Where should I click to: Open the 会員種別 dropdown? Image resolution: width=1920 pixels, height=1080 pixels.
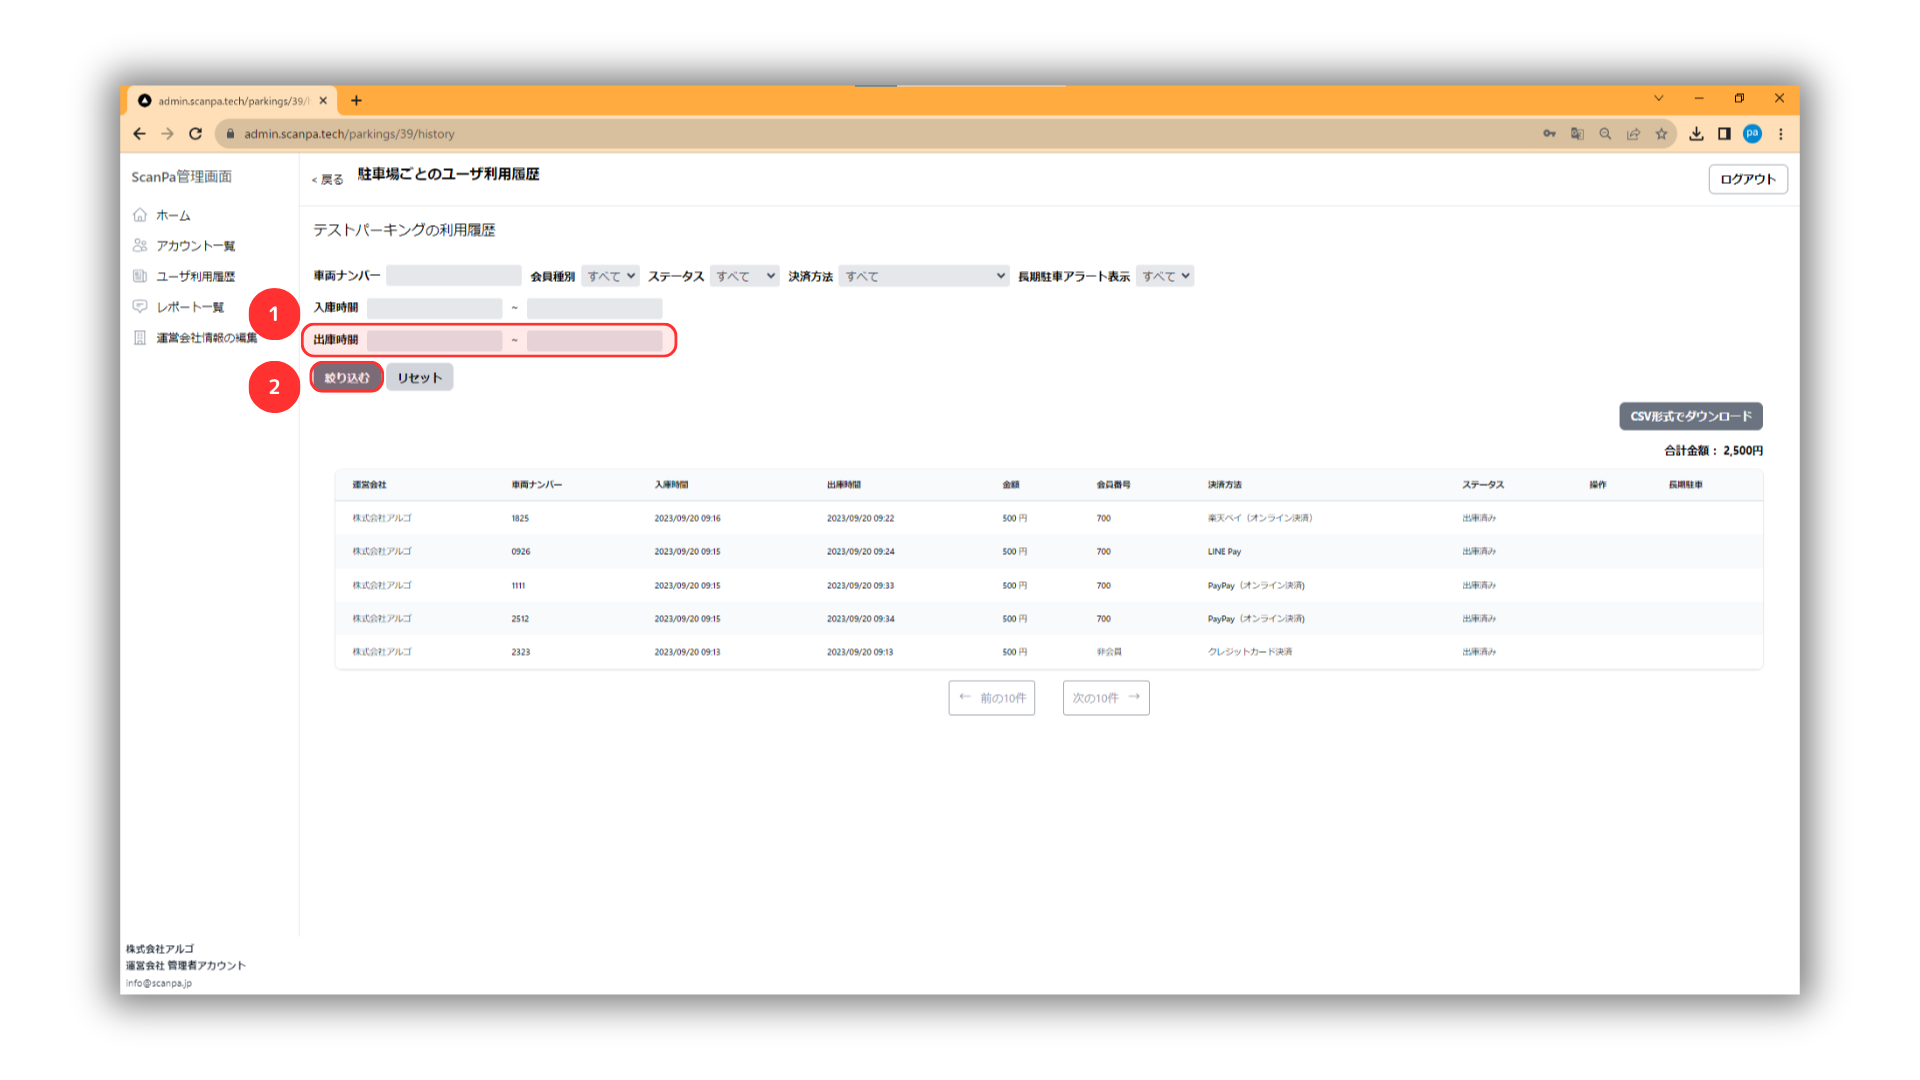click(610, 276)
